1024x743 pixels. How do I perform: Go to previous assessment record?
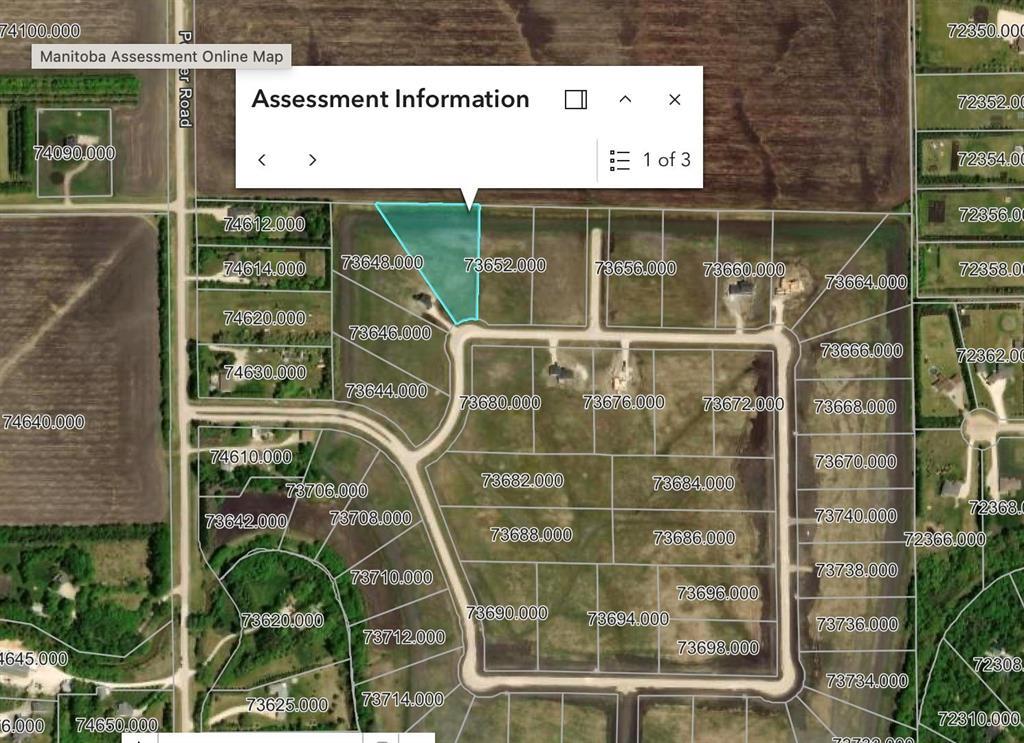coord(262,160)
